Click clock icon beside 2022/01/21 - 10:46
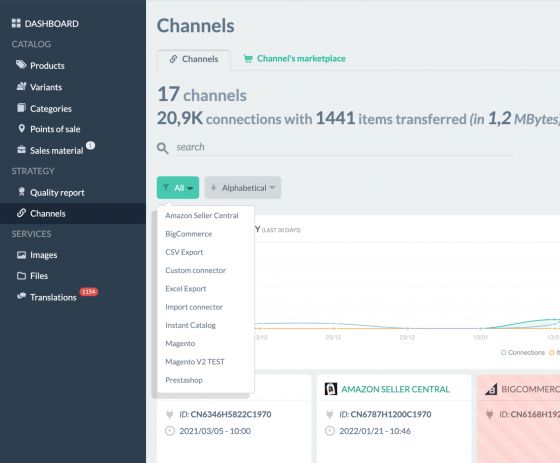The image size is (560, 463). 330,431
